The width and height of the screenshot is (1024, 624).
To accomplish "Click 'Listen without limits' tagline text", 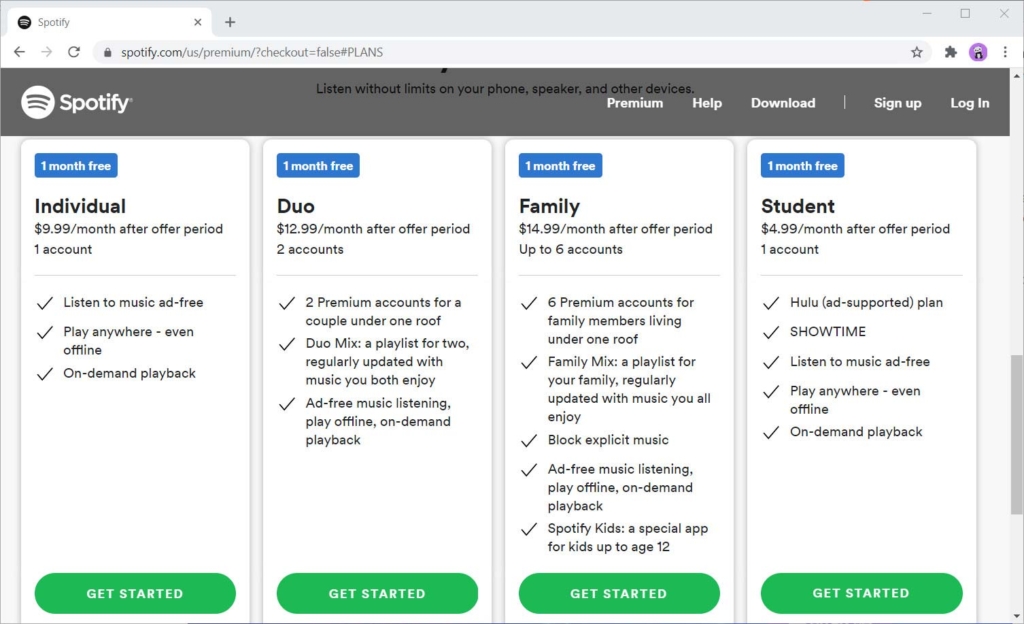I will pos(505,89).
